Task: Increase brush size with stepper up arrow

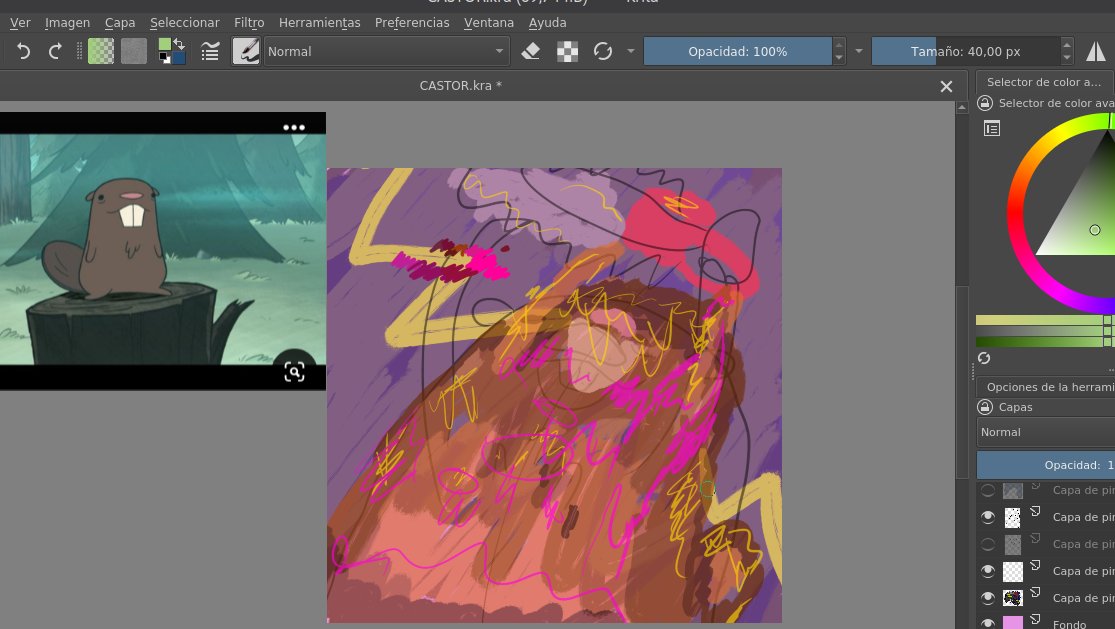Action: click(1067, 45)
